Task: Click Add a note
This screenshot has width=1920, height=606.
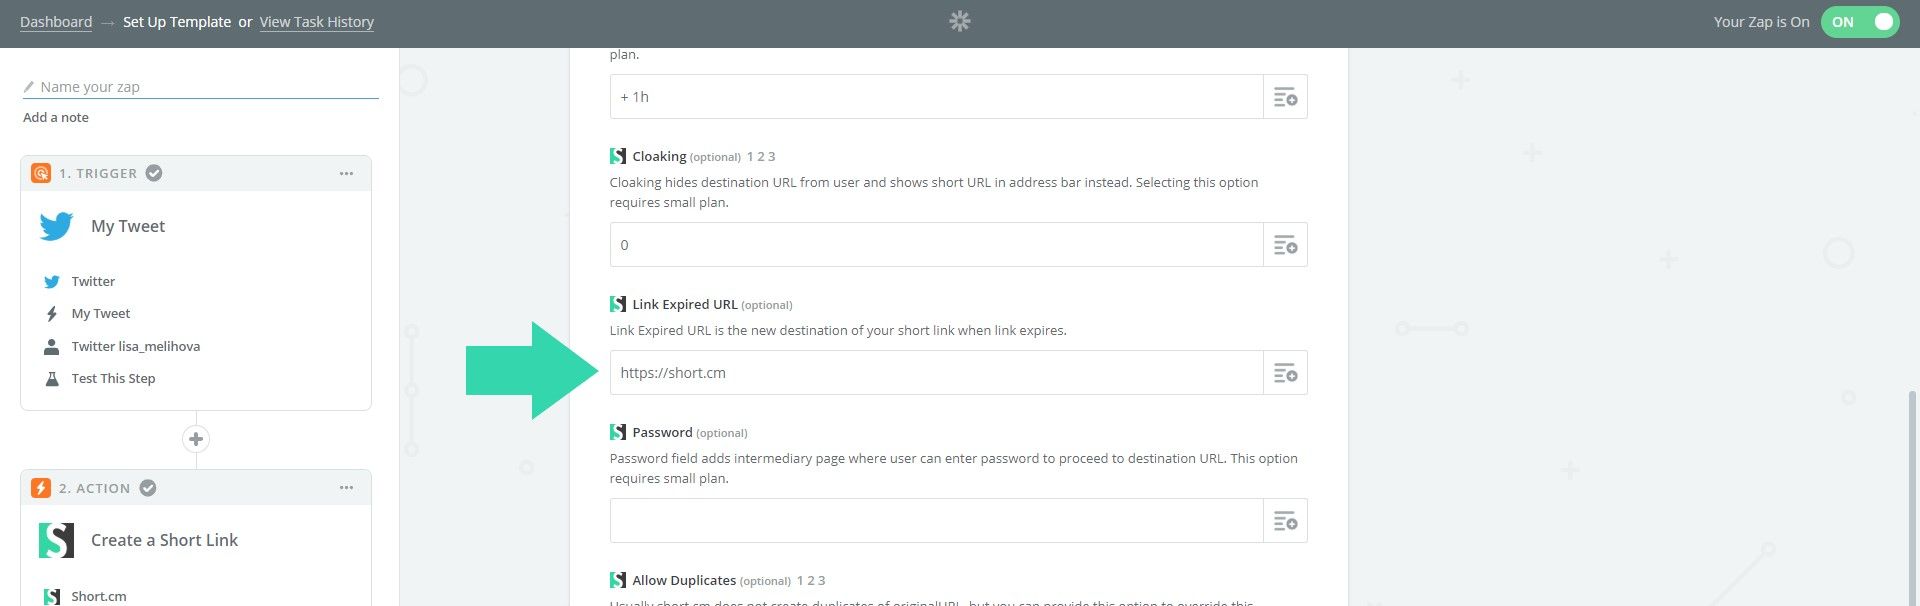Action: coord(56,117)
